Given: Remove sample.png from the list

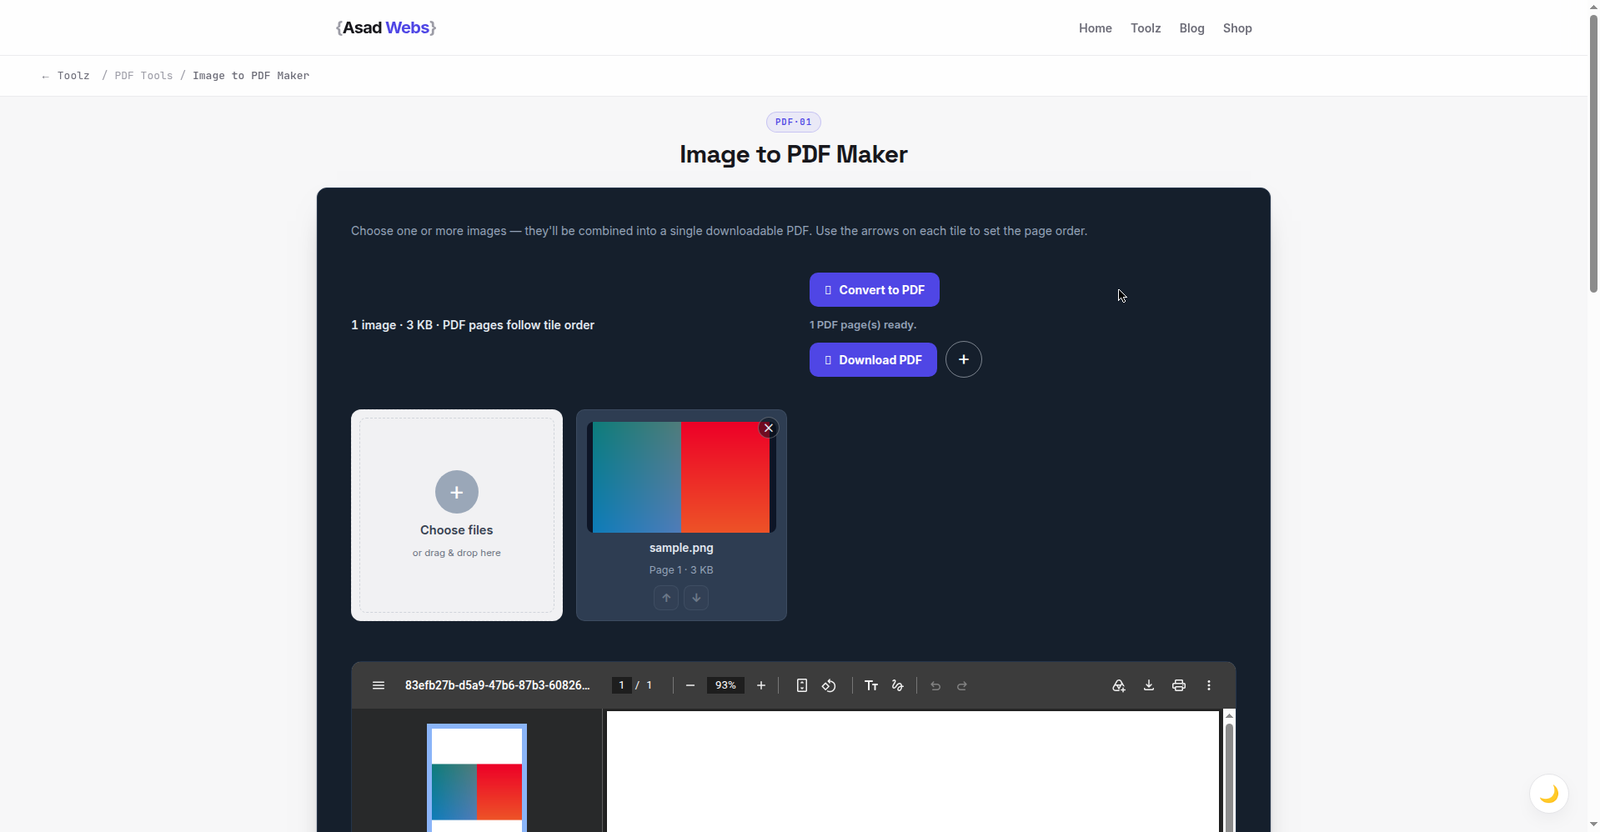Looking at the screenshot, I should (x=768, y=428).
